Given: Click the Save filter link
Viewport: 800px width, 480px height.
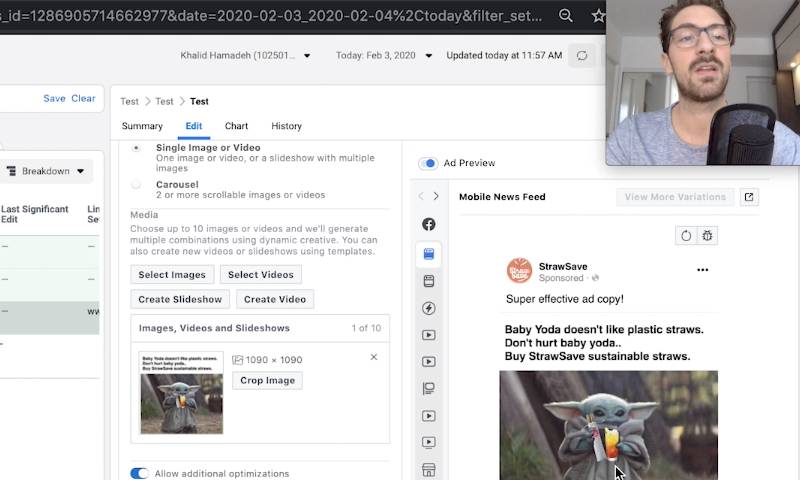Looking at the screenshot, I should pos(54,98).
